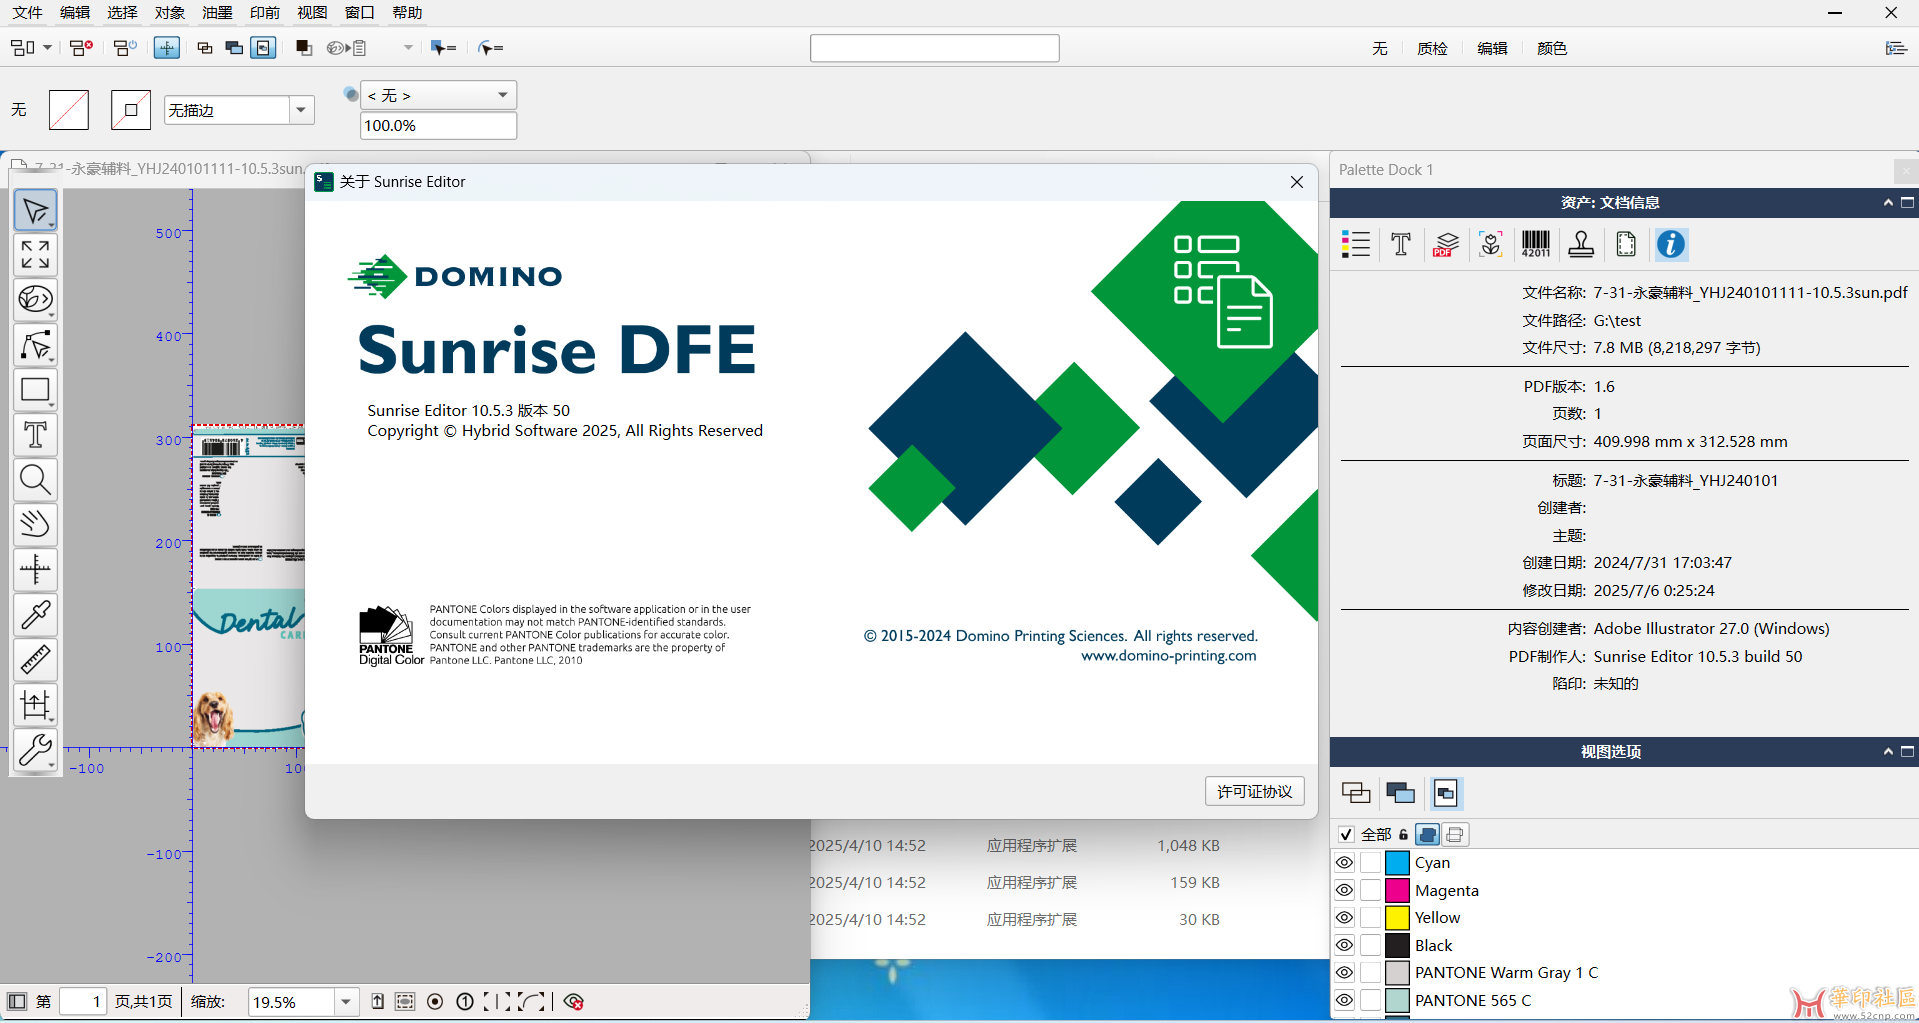Click the opacity 100.0% field
The height and width of the screenshot is (1023, 1919).
[438, 125]
